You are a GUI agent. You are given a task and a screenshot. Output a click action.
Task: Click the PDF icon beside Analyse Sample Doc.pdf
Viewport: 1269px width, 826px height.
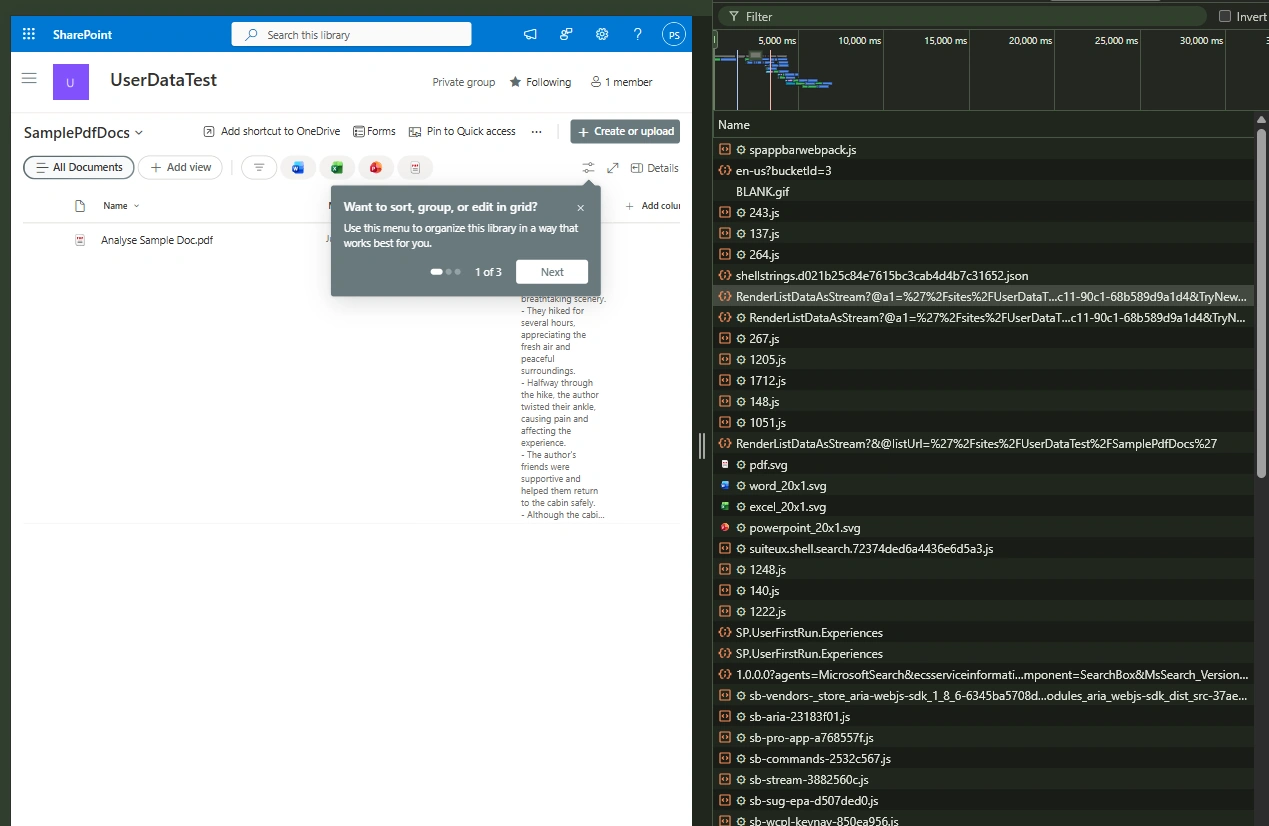pos(80,240)
